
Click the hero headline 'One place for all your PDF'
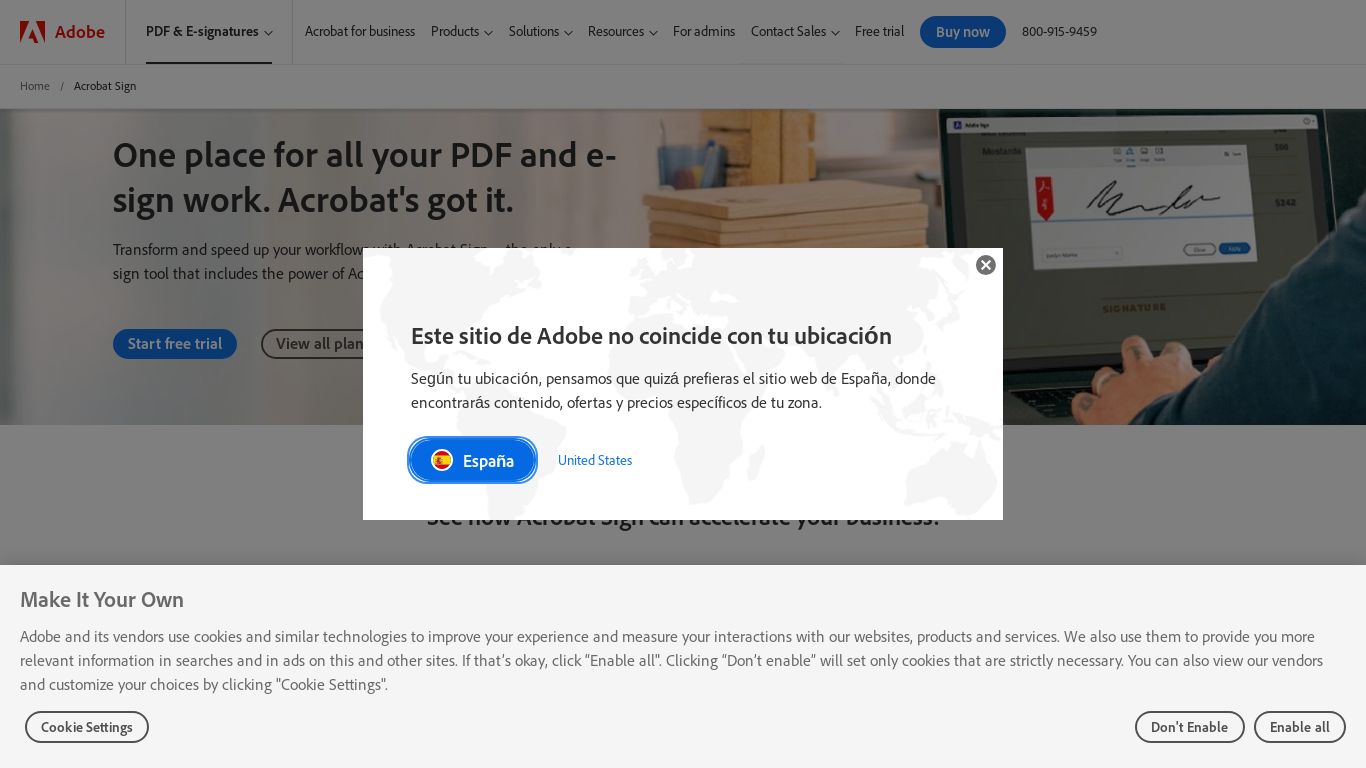[x=364, y=177]
